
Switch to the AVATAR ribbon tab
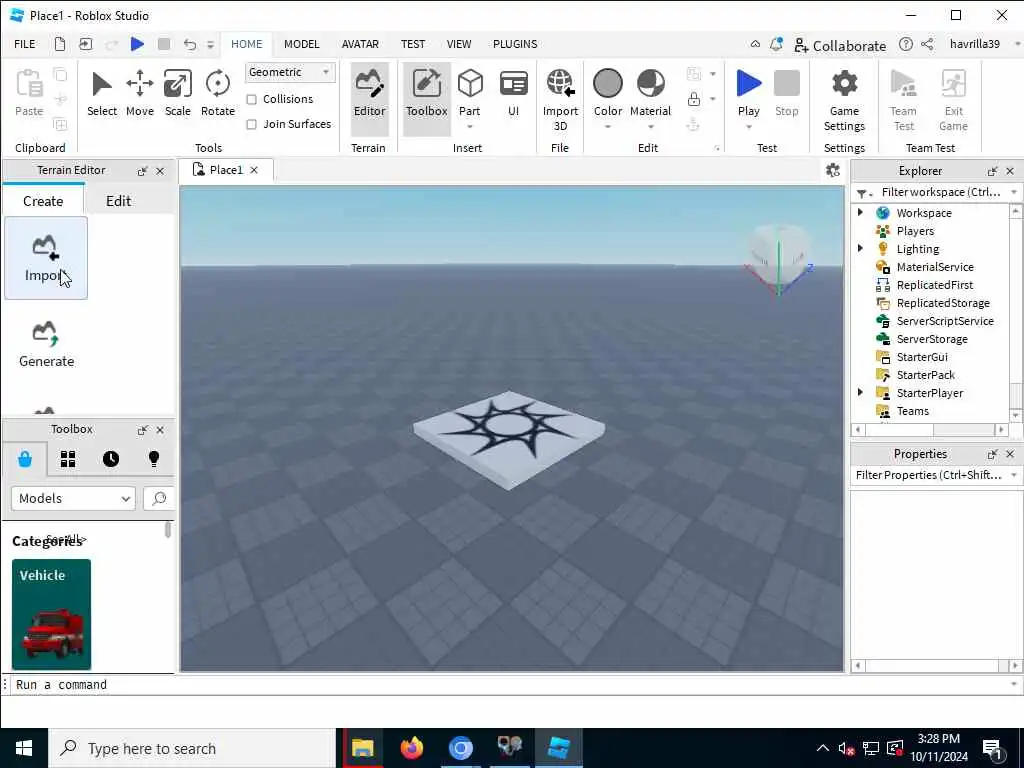click(360, 44)
